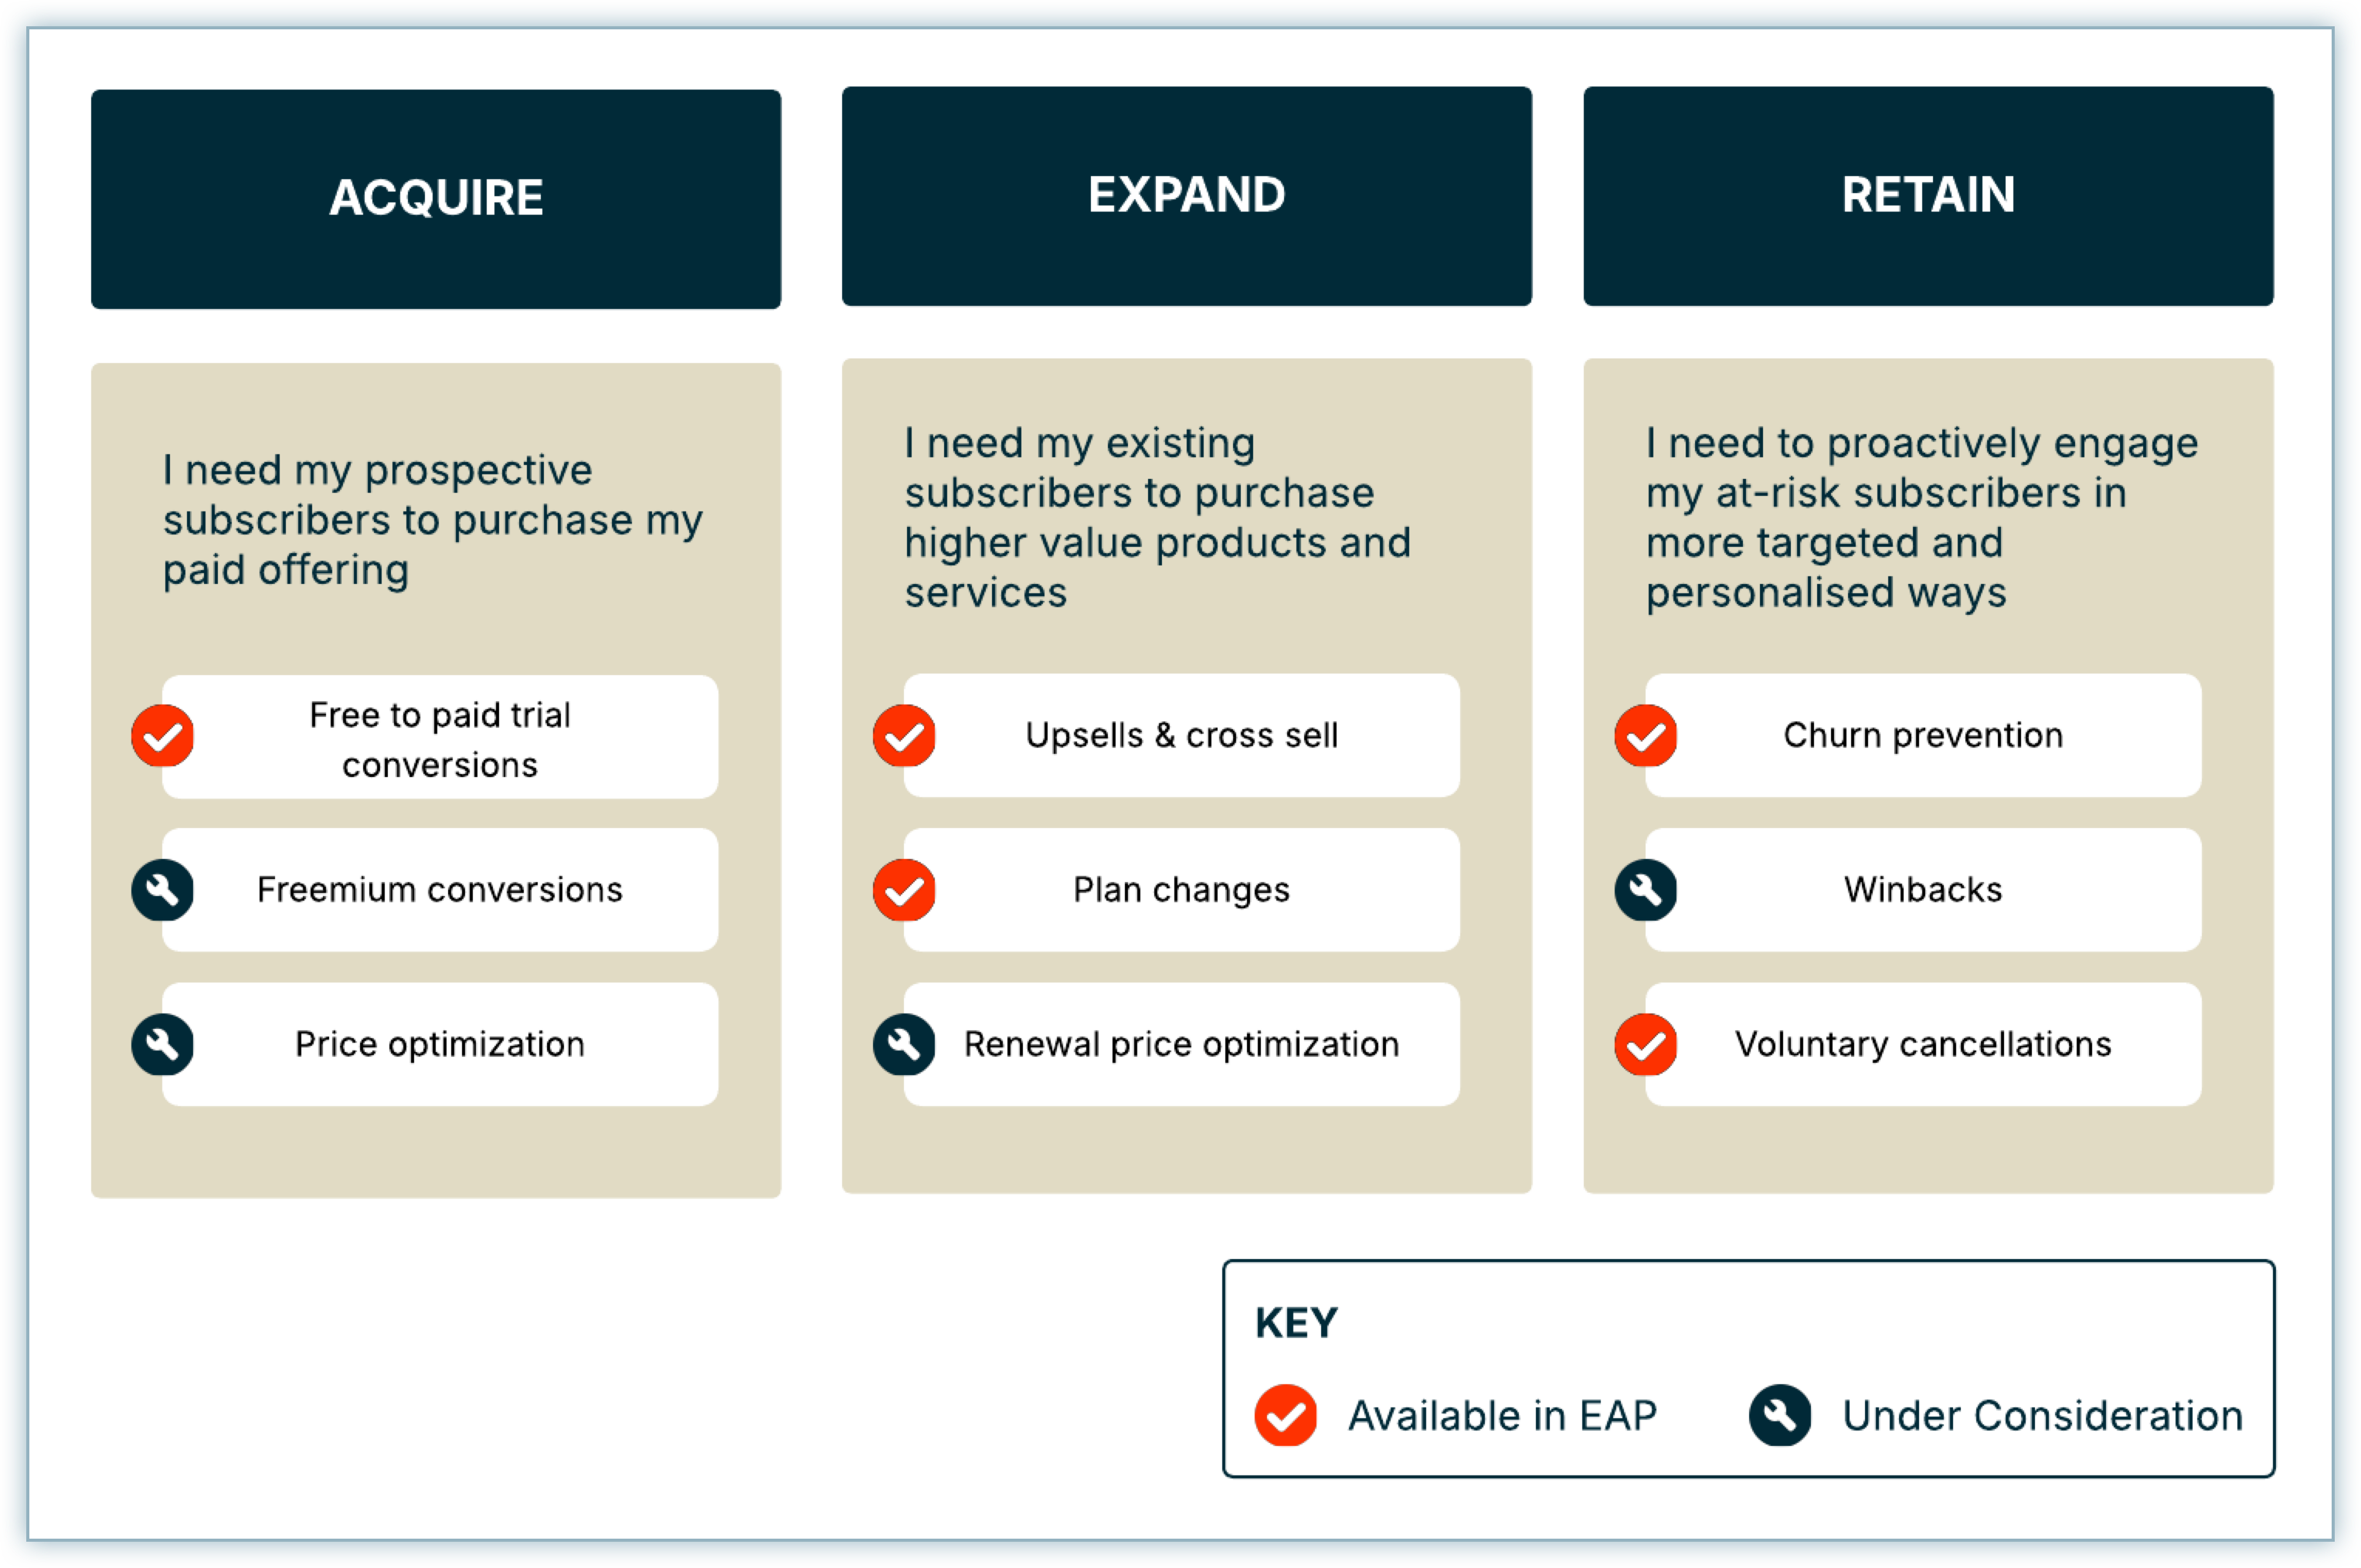
Task: Select the ACQUIRE header box
Action: pos(436,199)
